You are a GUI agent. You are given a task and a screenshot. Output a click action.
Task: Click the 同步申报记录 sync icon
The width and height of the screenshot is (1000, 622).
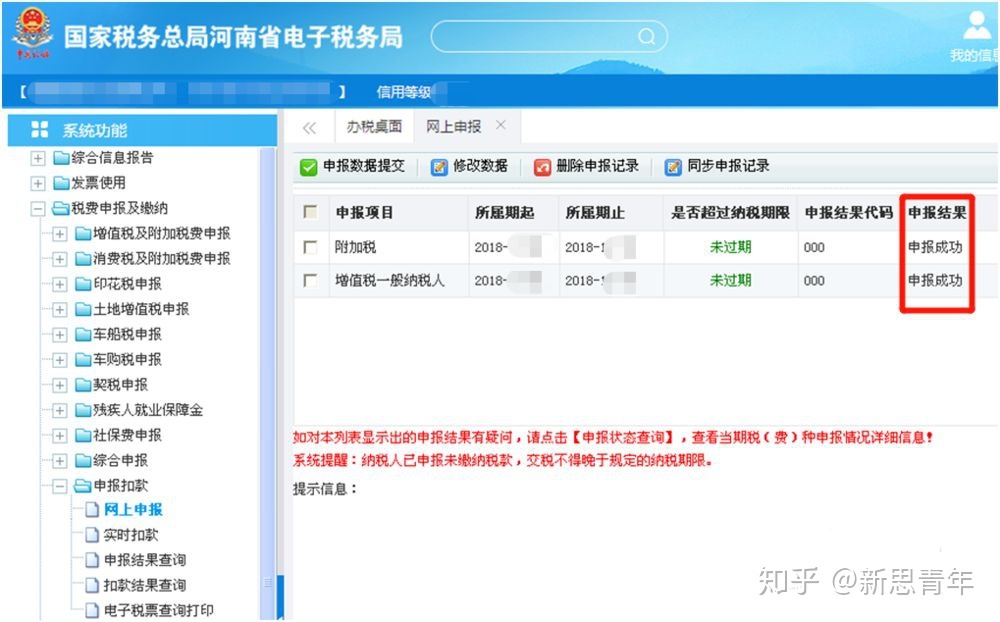click(673, 167)
